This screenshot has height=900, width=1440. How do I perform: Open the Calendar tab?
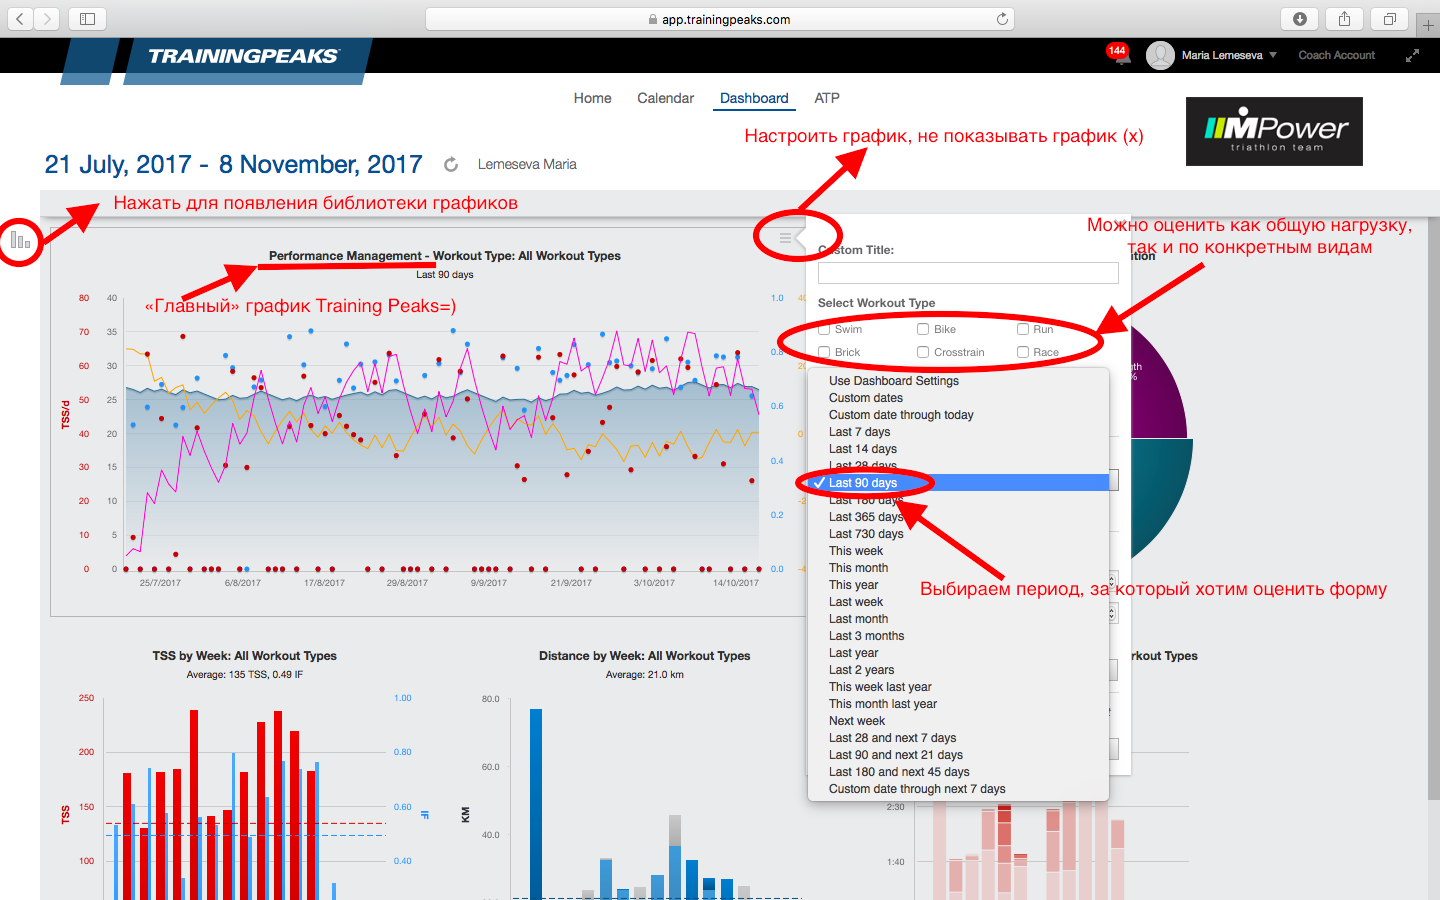665,98
